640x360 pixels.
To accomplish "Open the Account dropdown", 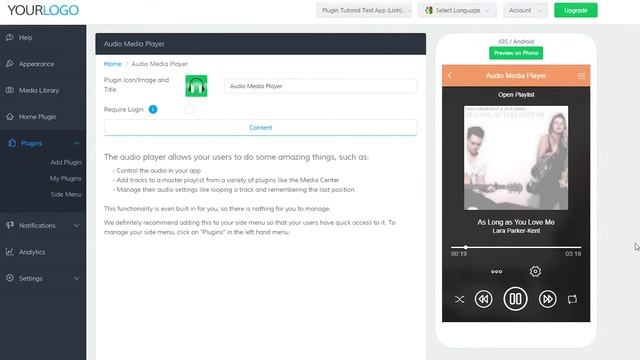I will click(x=525, y=10).
